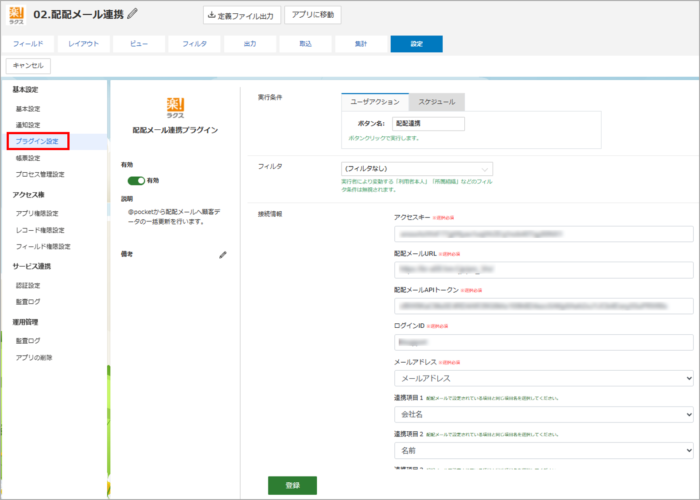
Task: Open the メールアドレス field dropdown
Action: pos(544,378)
